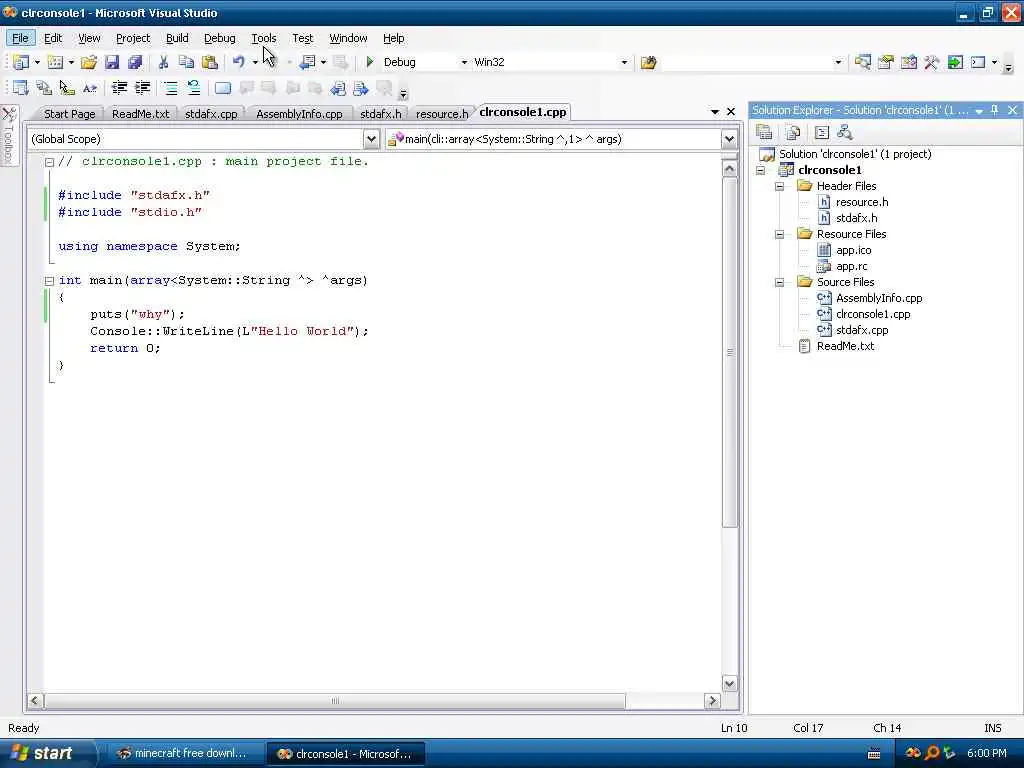Start debugging with the green play icon
The image size is (1024, 768).
[x=370, y=62]
